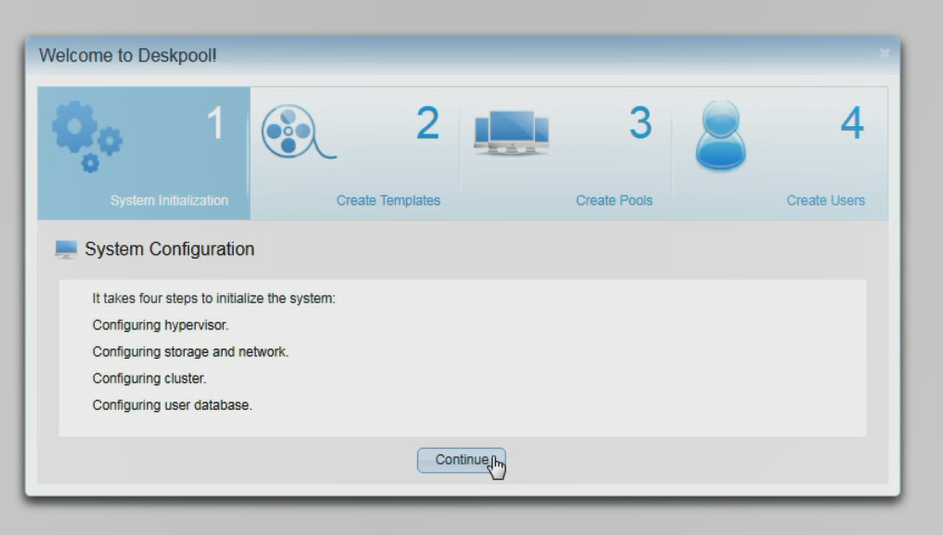This screenshot has width=943, height=535.
Task: Click the System Configuration monitor icon
Action: tap(66, 249)
